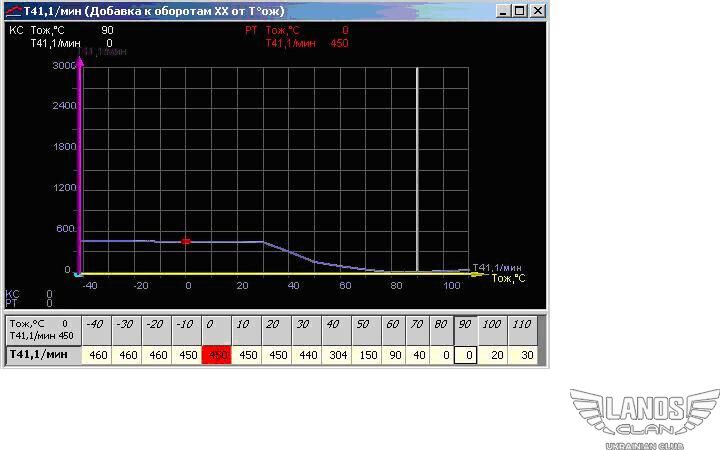Screen dimensions: 720x450
Task: Select the cell with value 440
Action: click(308, 355)
